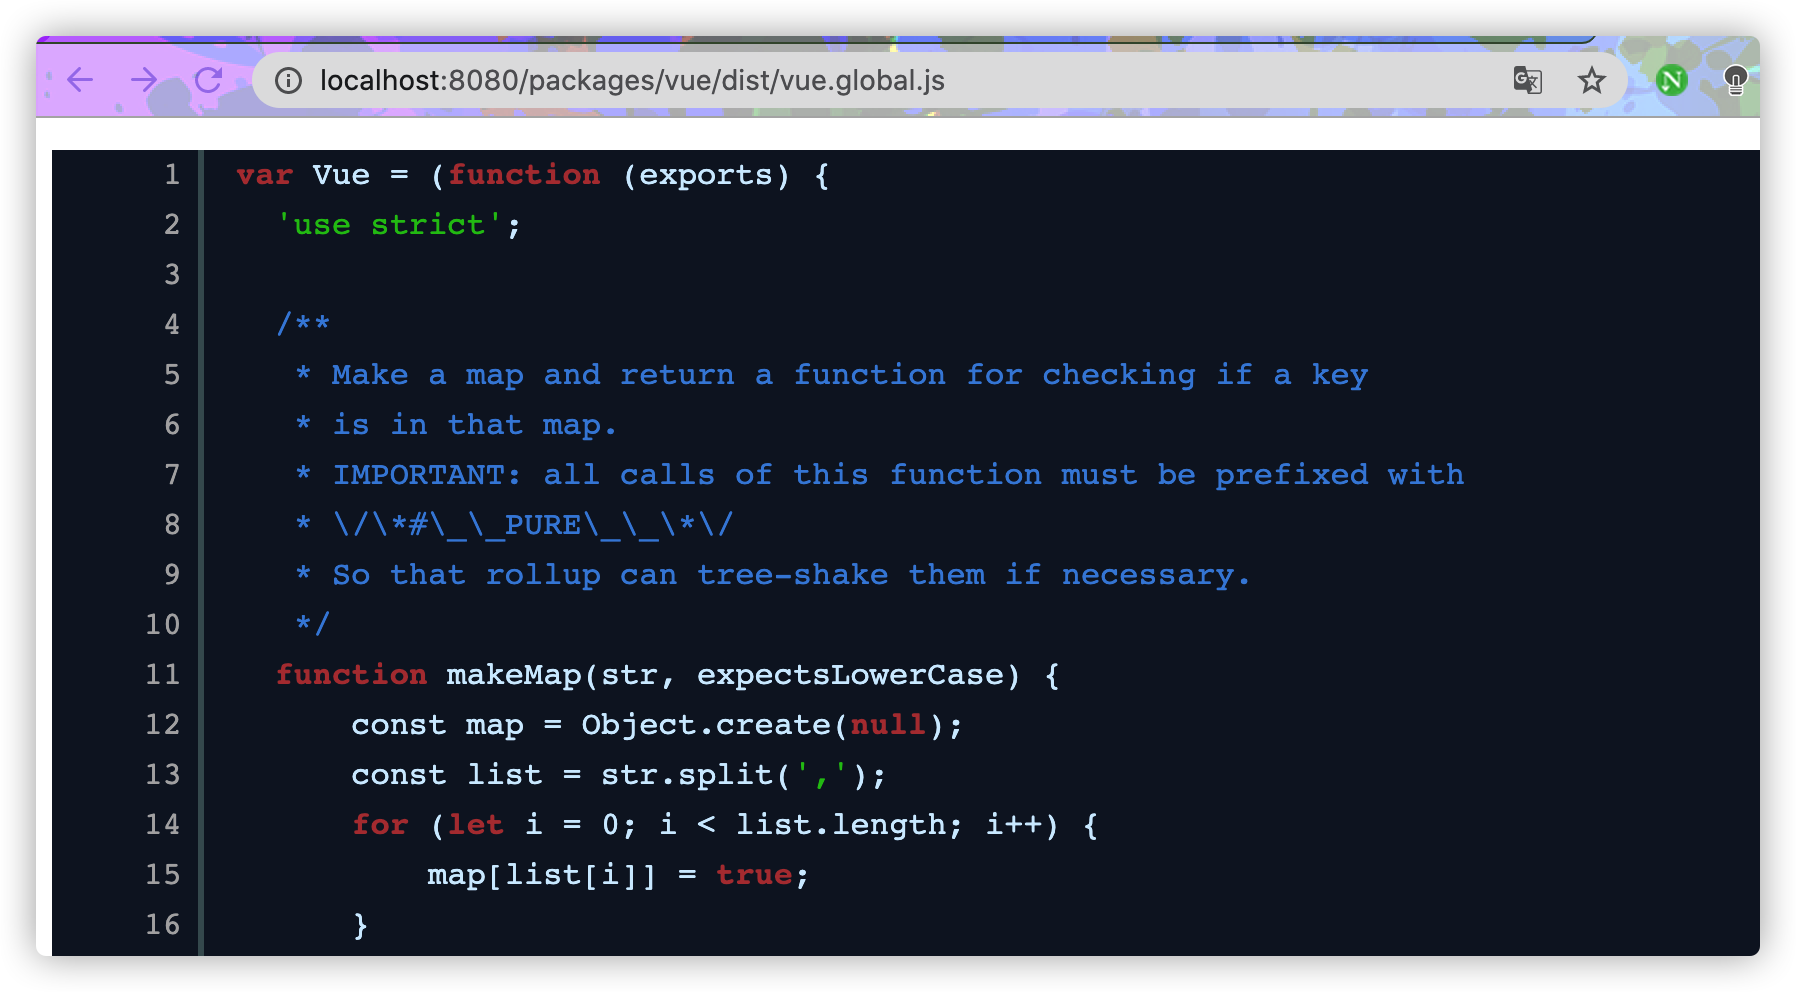Click the 'for (let i = 0' loop line
Viewport: 1796px width, 992px height.
tap(725, 825)
